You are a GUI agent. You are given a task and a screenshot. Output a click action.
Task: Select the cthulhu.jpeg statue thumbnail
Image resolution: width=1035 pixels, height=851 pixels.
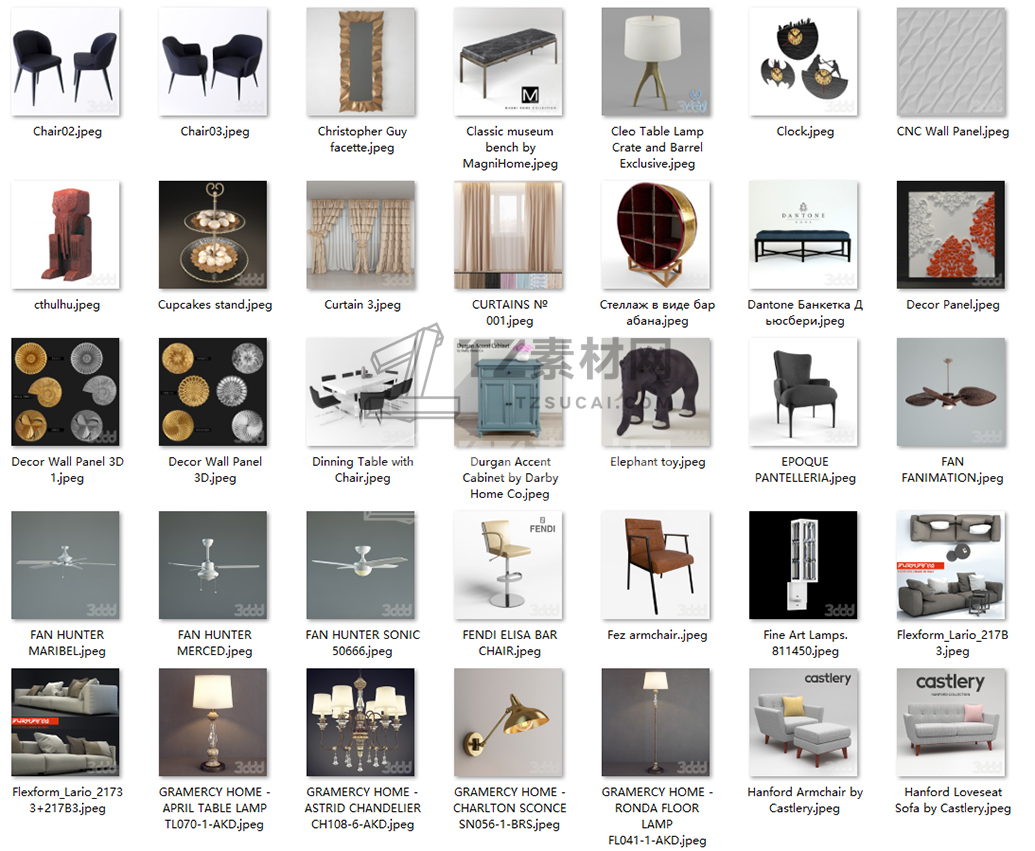click(x=65, y=234)
